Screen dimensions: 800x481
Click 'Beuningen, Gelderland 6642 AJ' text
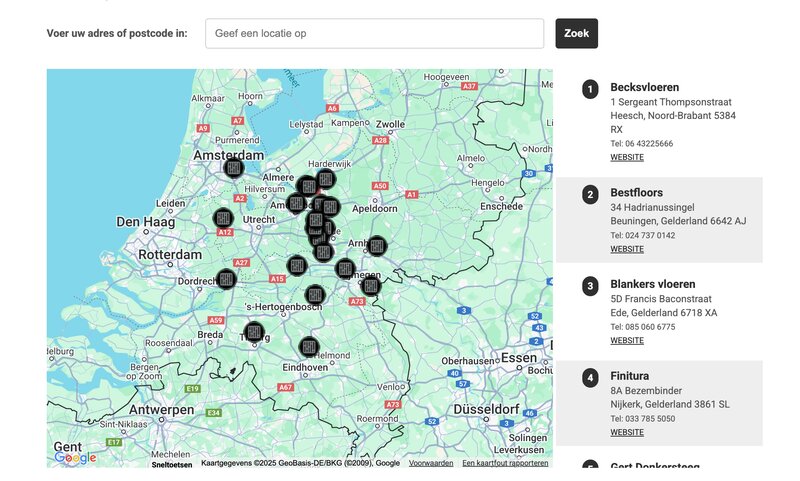click(678, 221)
